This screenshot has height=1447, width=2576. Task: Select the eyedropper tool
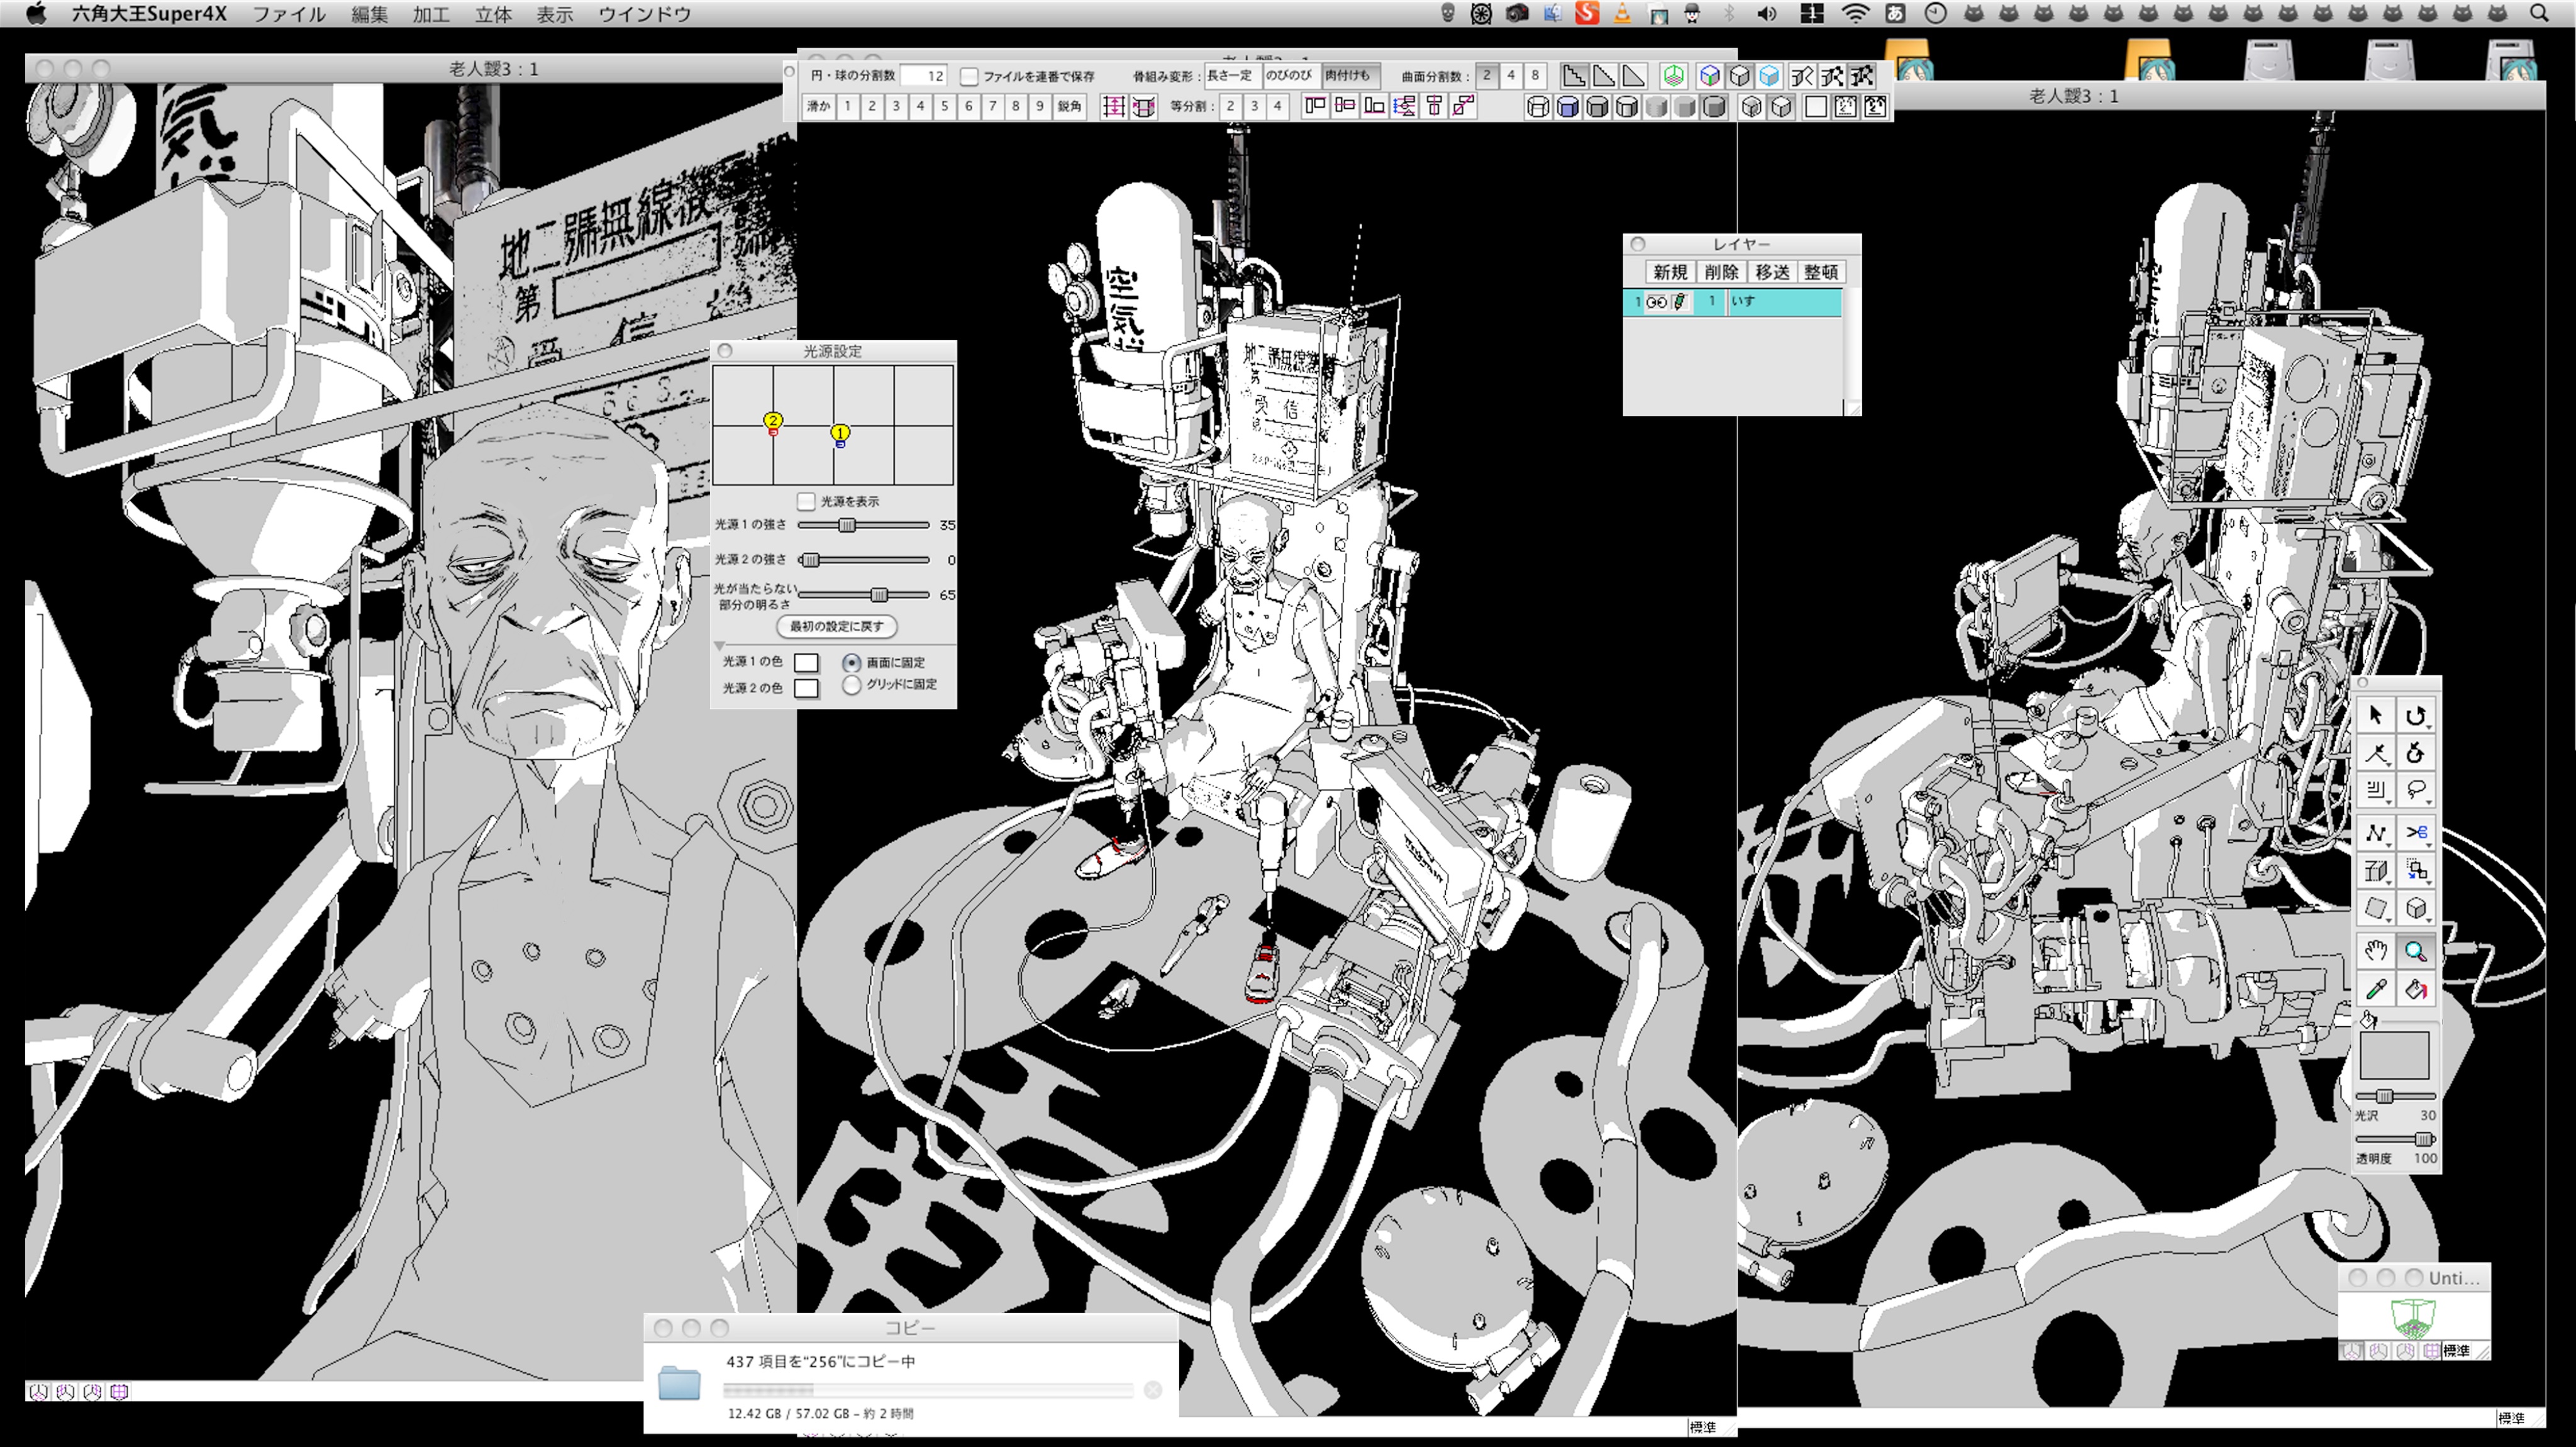(x=2376, y=989)
